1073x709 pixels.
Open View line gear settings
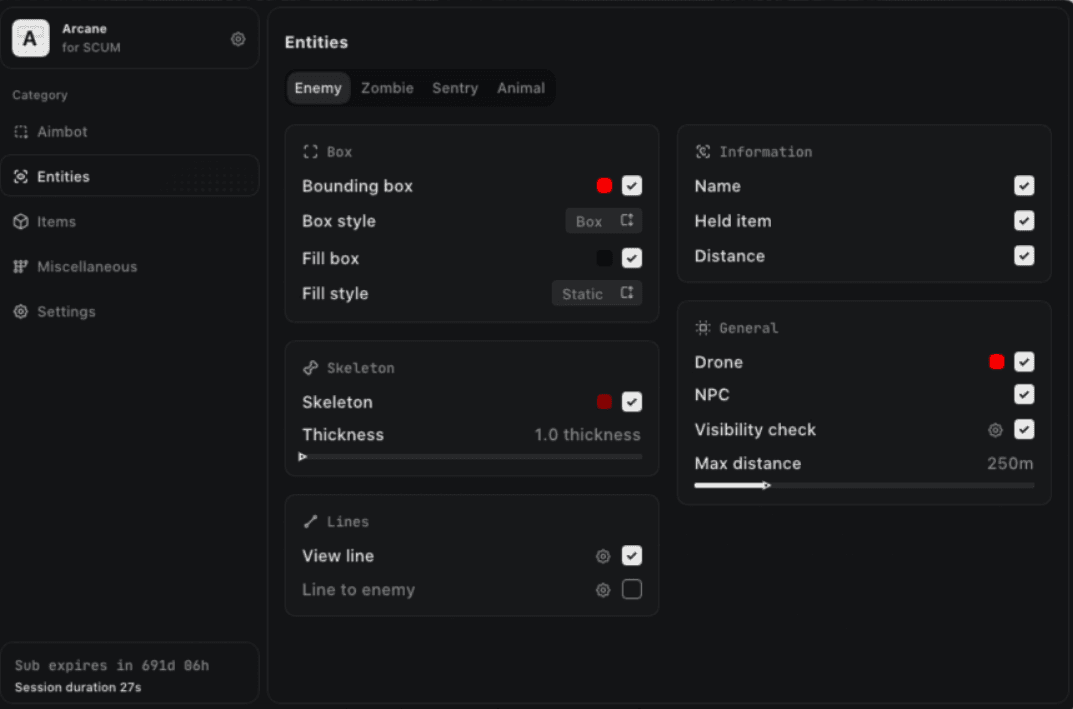pos(603,556)
